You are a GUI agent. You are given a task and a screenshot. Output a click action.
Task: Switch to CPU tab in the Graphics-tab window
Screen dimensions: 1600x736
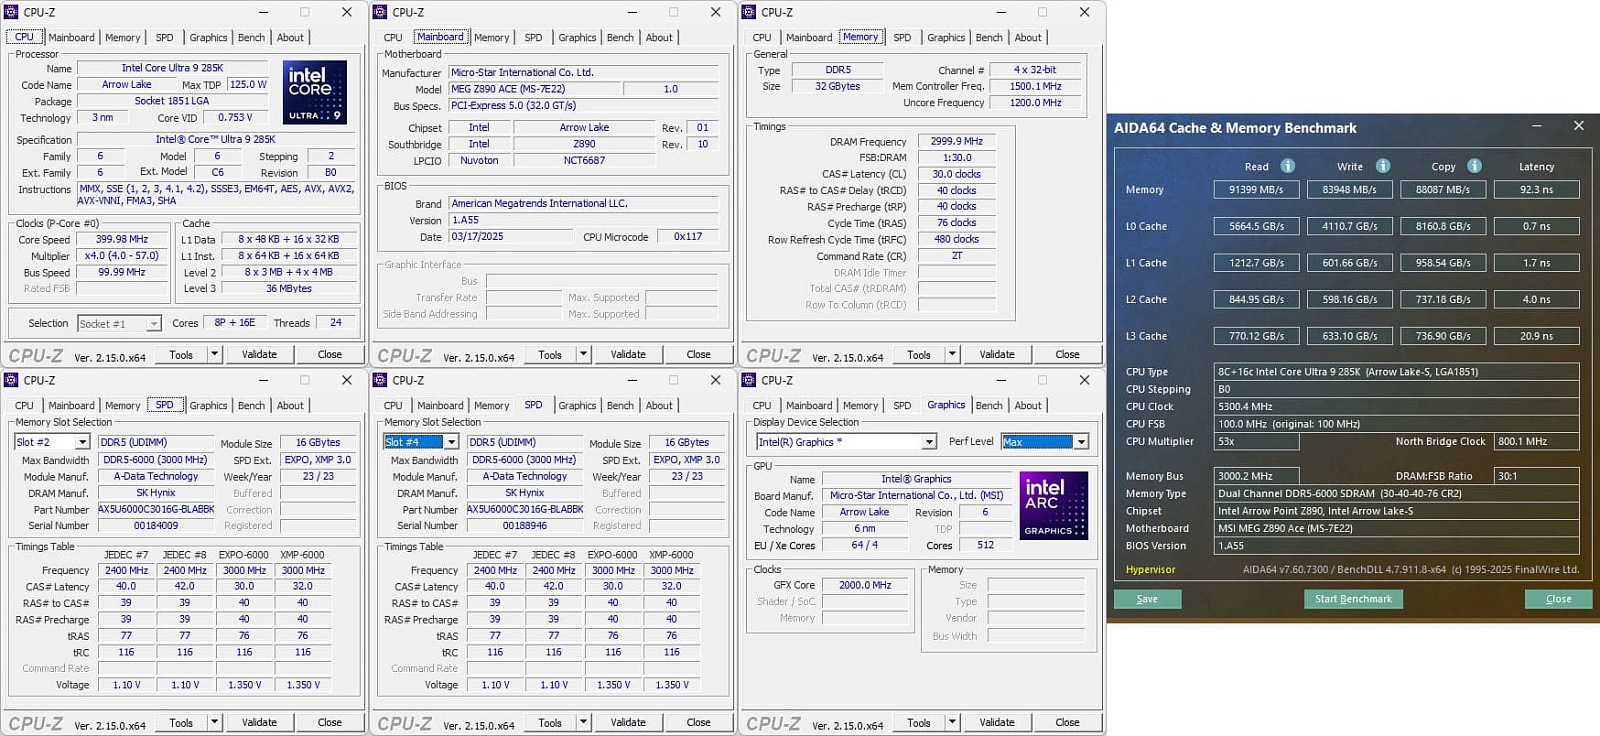(762, 405)
